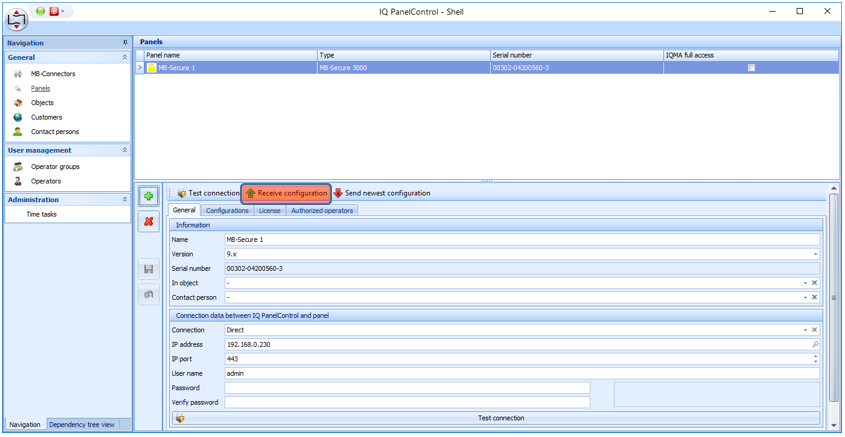The image size is (845, 437).
Task: Click the Password input field
Action: 407,388
